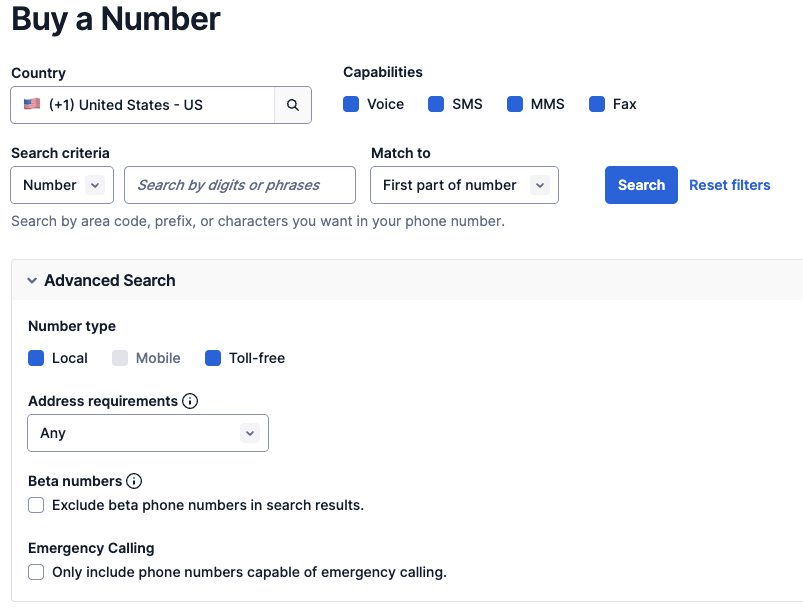The width and height of the screenshot is (803, 614).
Task: Uncheck the Local number type
Action: coord(36,358)
